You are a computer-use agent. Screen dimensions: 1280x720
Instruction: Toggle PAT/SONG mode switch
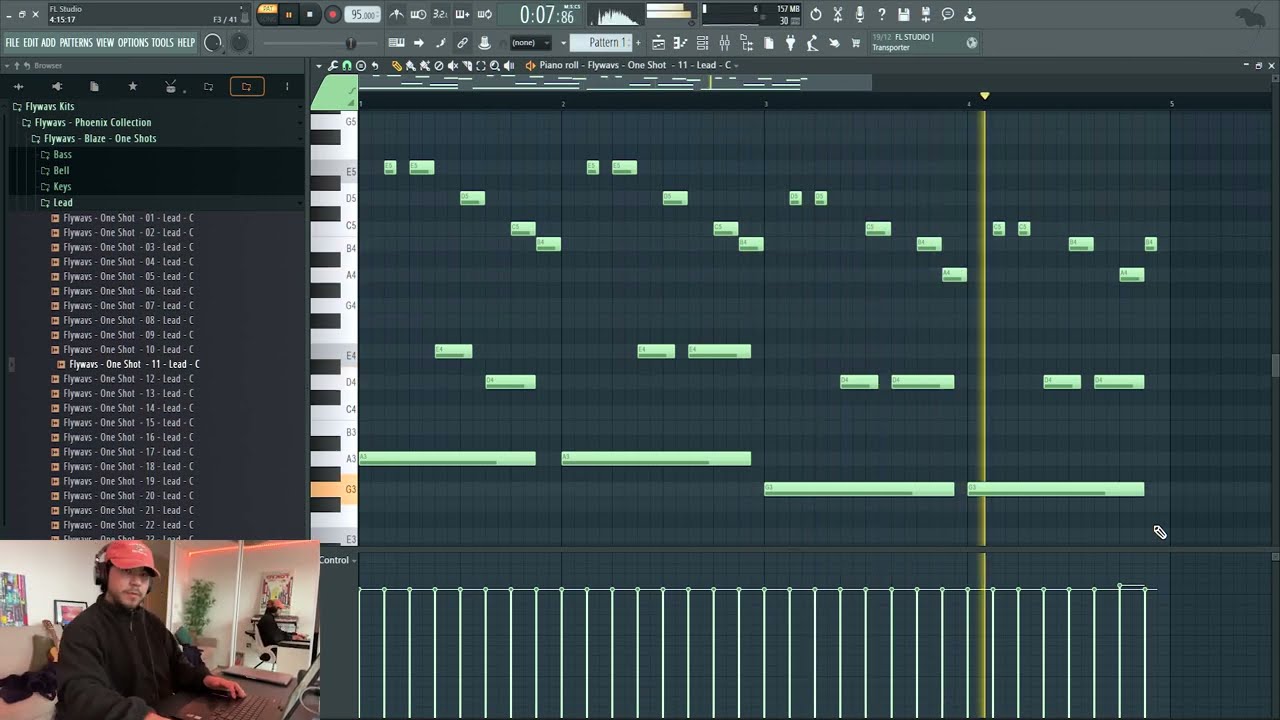(x=267, y=14)
